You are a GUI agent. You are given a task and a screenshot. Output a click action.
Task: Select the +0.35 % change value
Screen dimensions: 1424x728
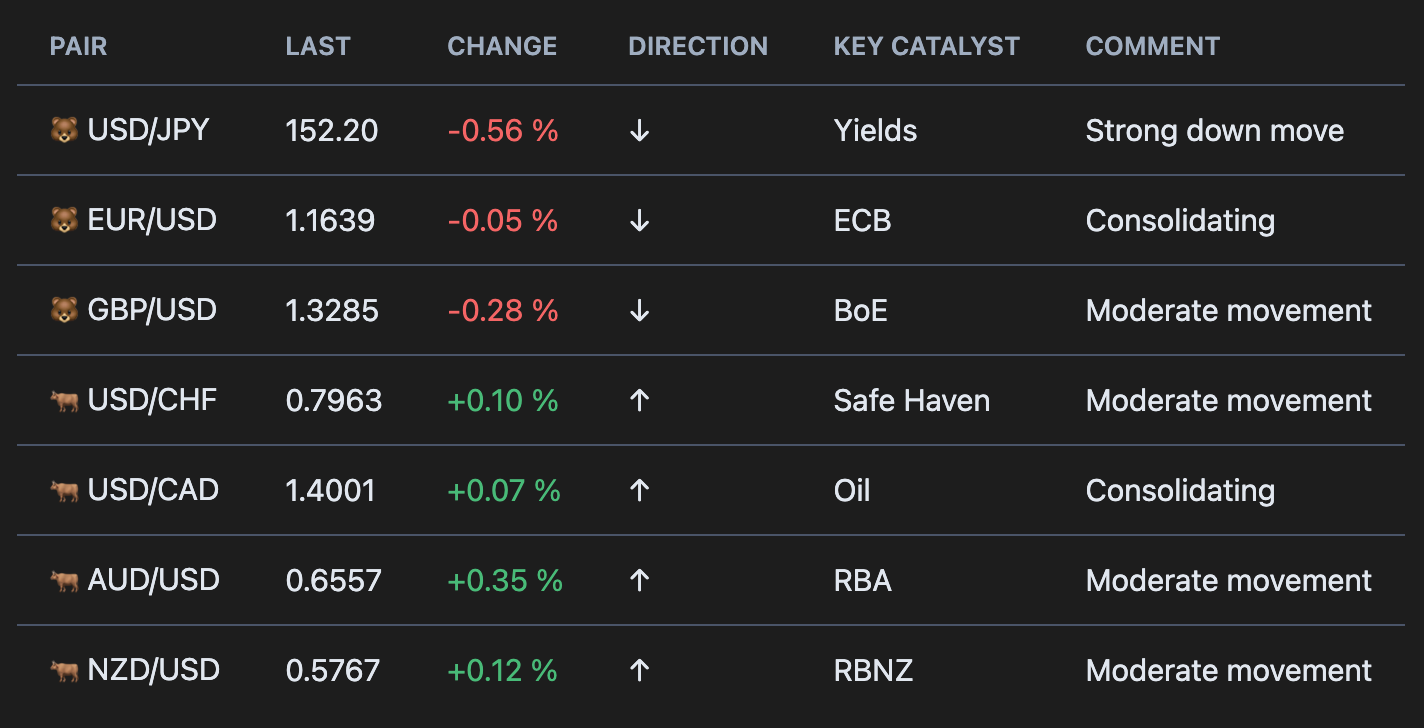point(504,581)
